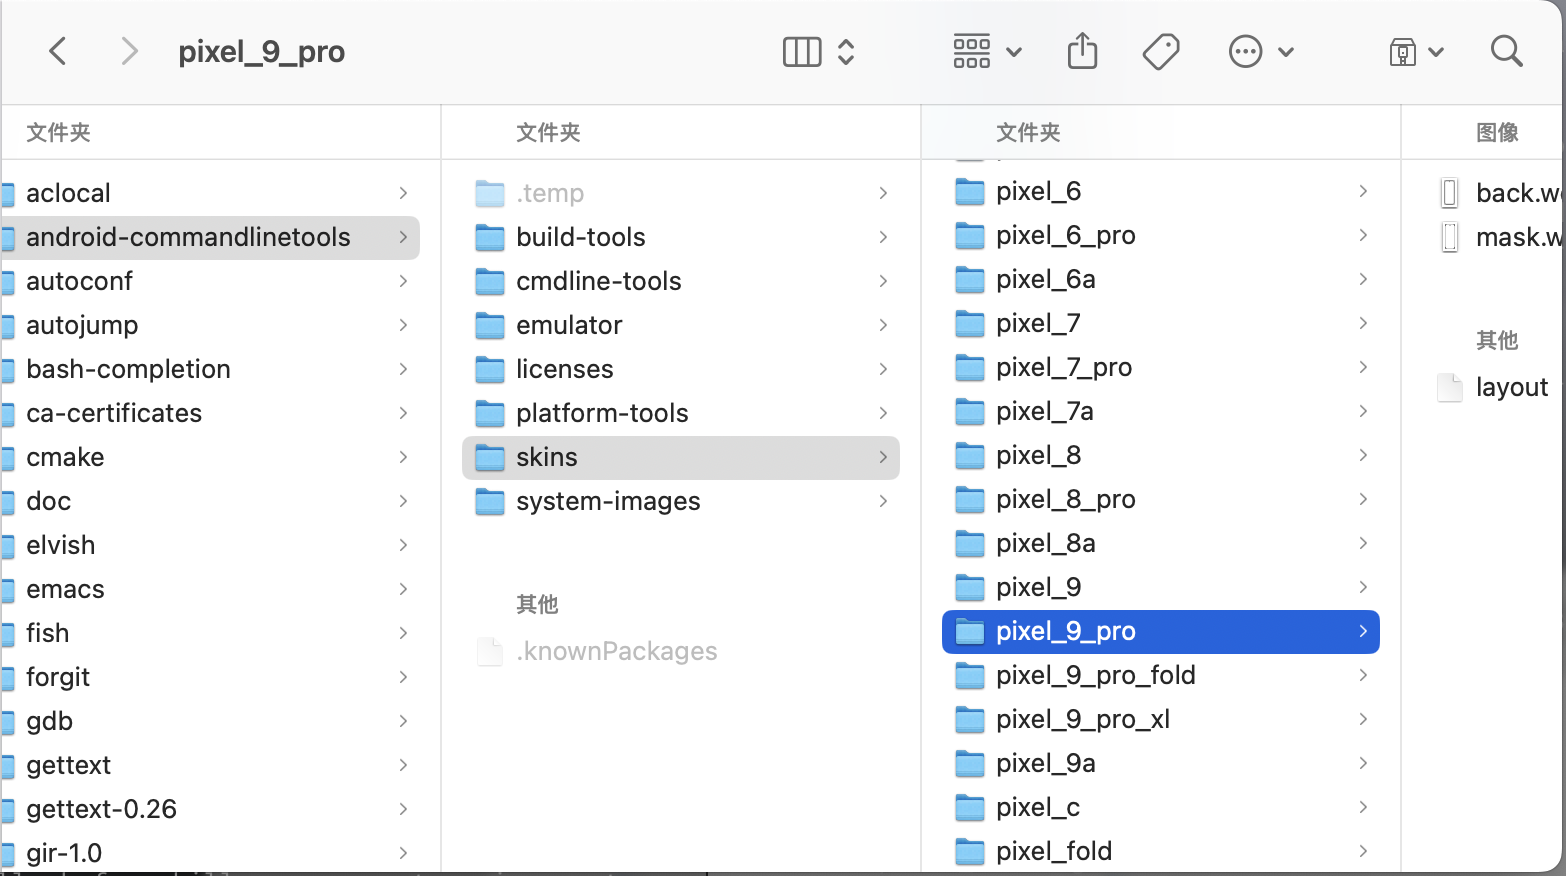
Task: Open the search magnifier icon
Action: click(1506, 51)
